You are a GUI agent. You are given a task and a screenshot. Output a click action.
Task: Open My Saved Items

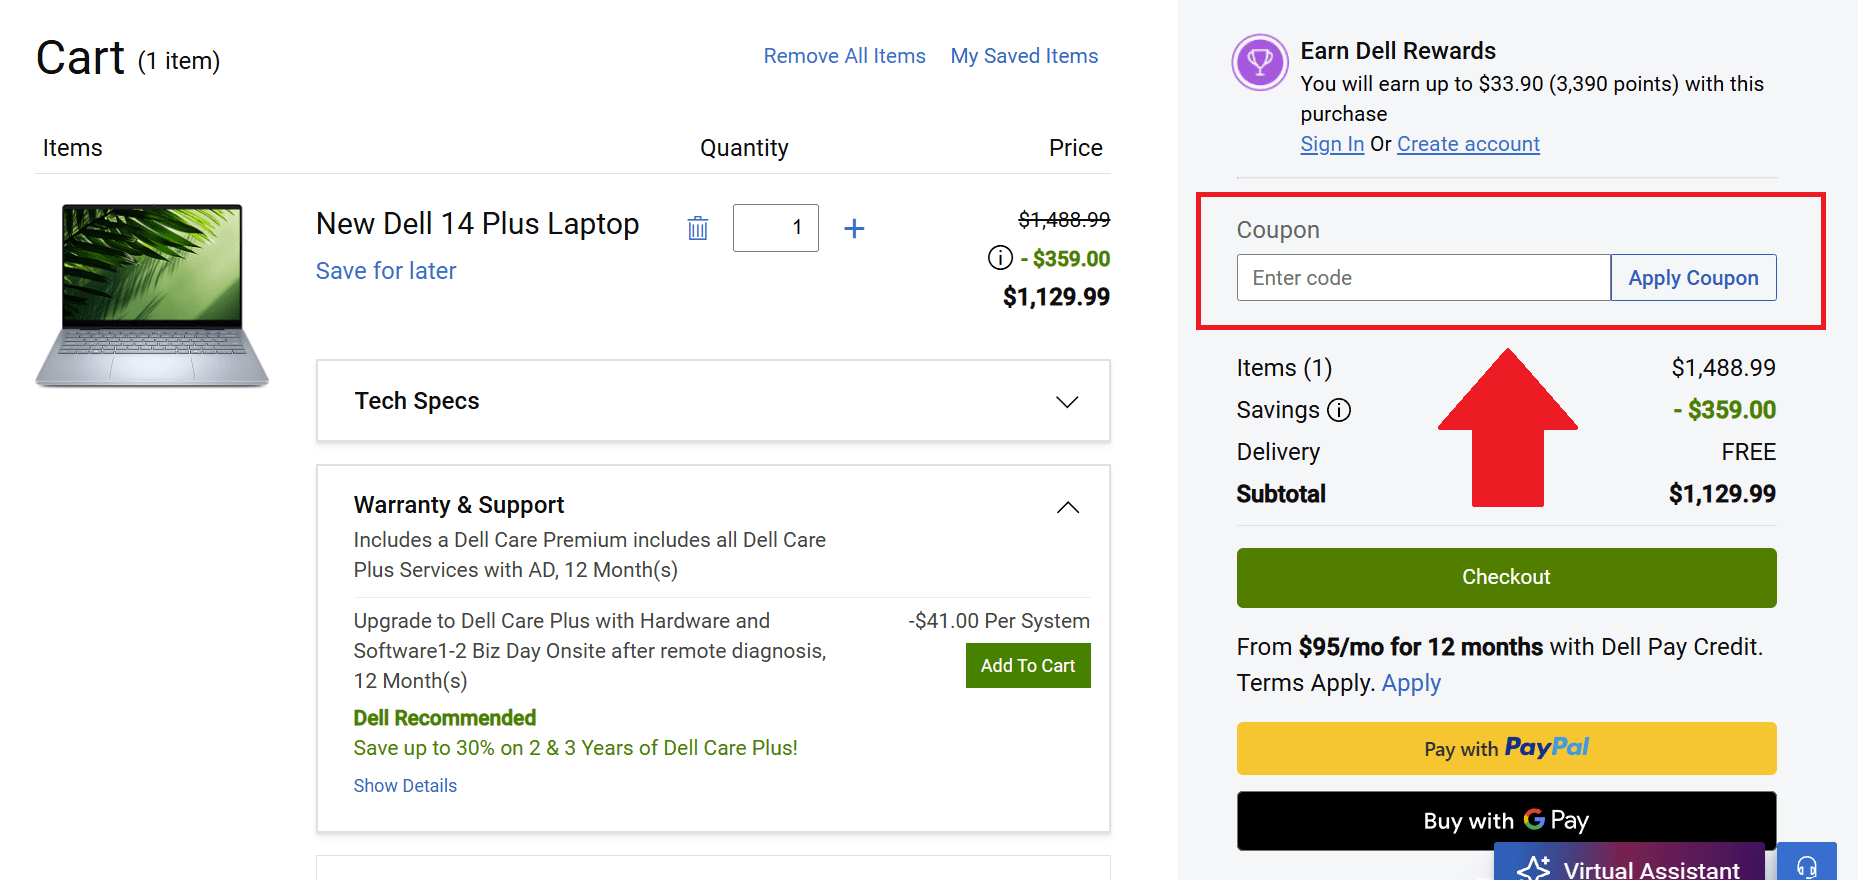1024,56
